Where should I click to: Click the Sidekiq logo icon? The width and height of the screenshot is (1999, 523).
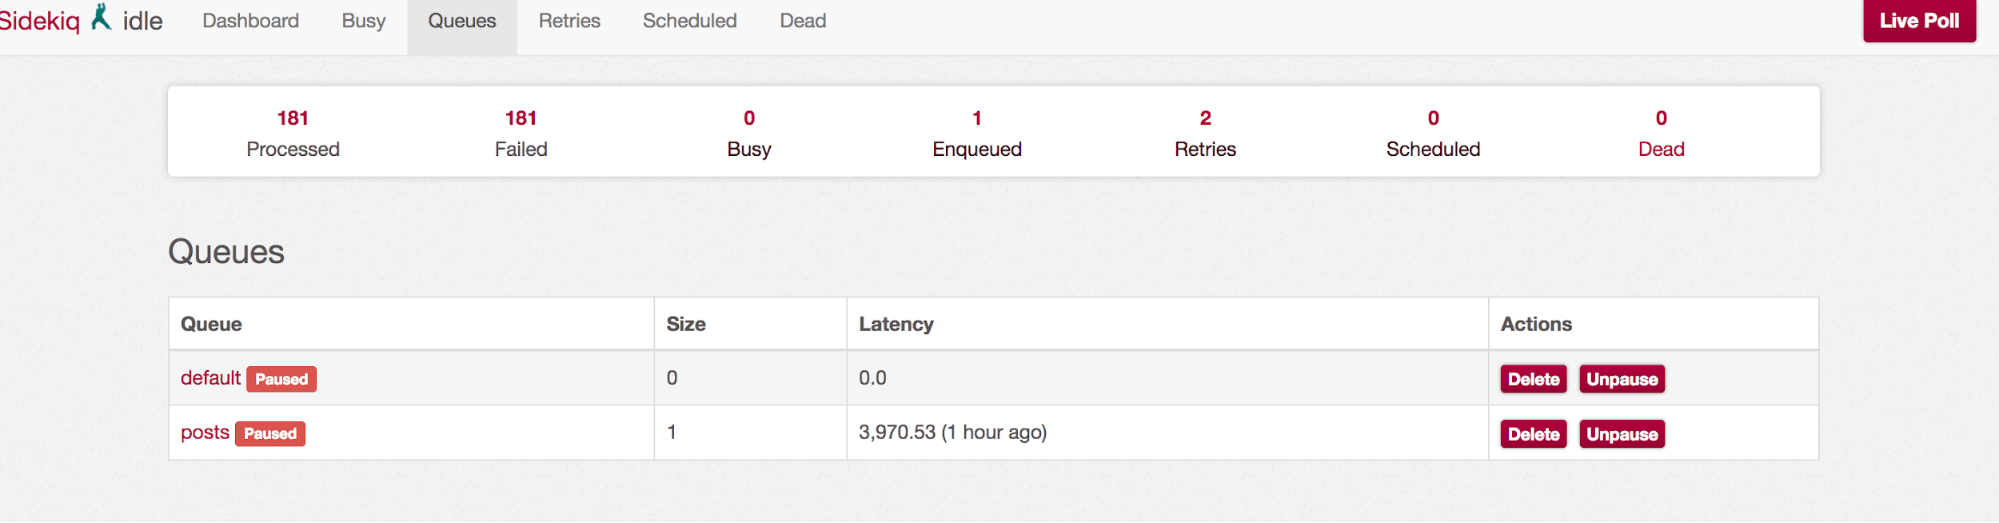pos(101,17)
